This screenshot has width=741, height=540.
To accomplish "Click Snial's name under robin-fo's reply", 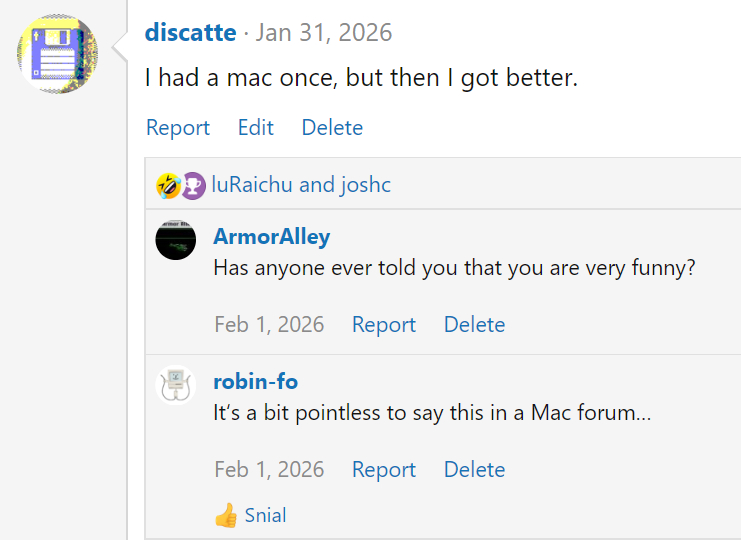I will tap(265, 516).
